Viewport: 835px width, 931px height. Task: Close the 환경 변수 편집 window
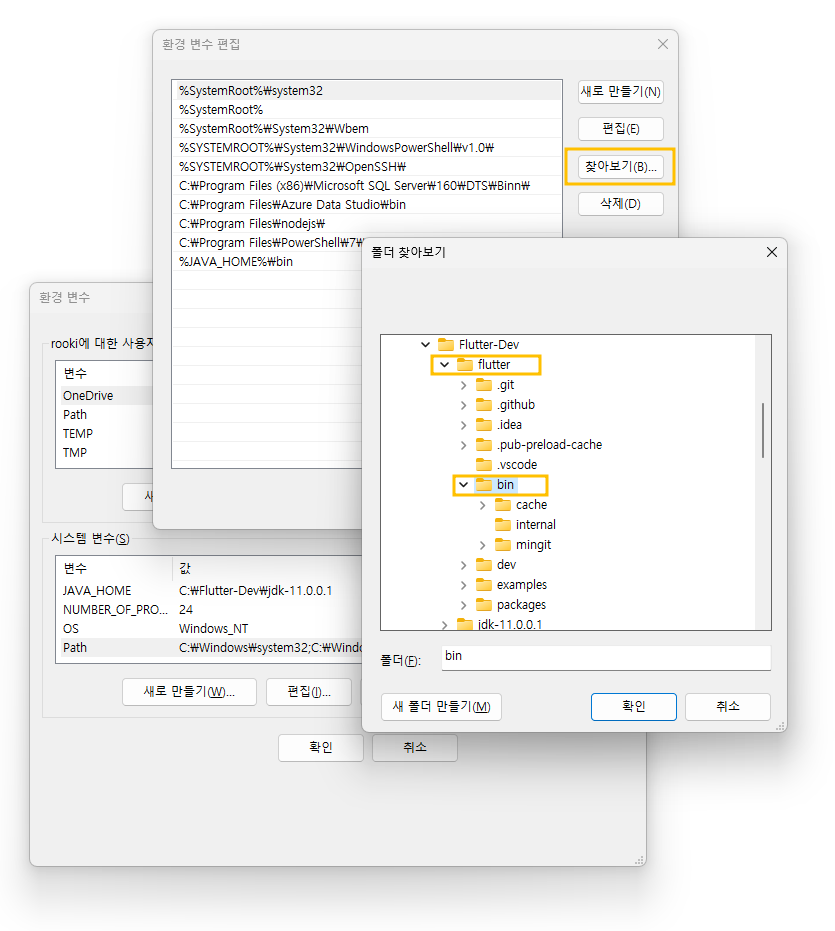click(x=663, y=45)
